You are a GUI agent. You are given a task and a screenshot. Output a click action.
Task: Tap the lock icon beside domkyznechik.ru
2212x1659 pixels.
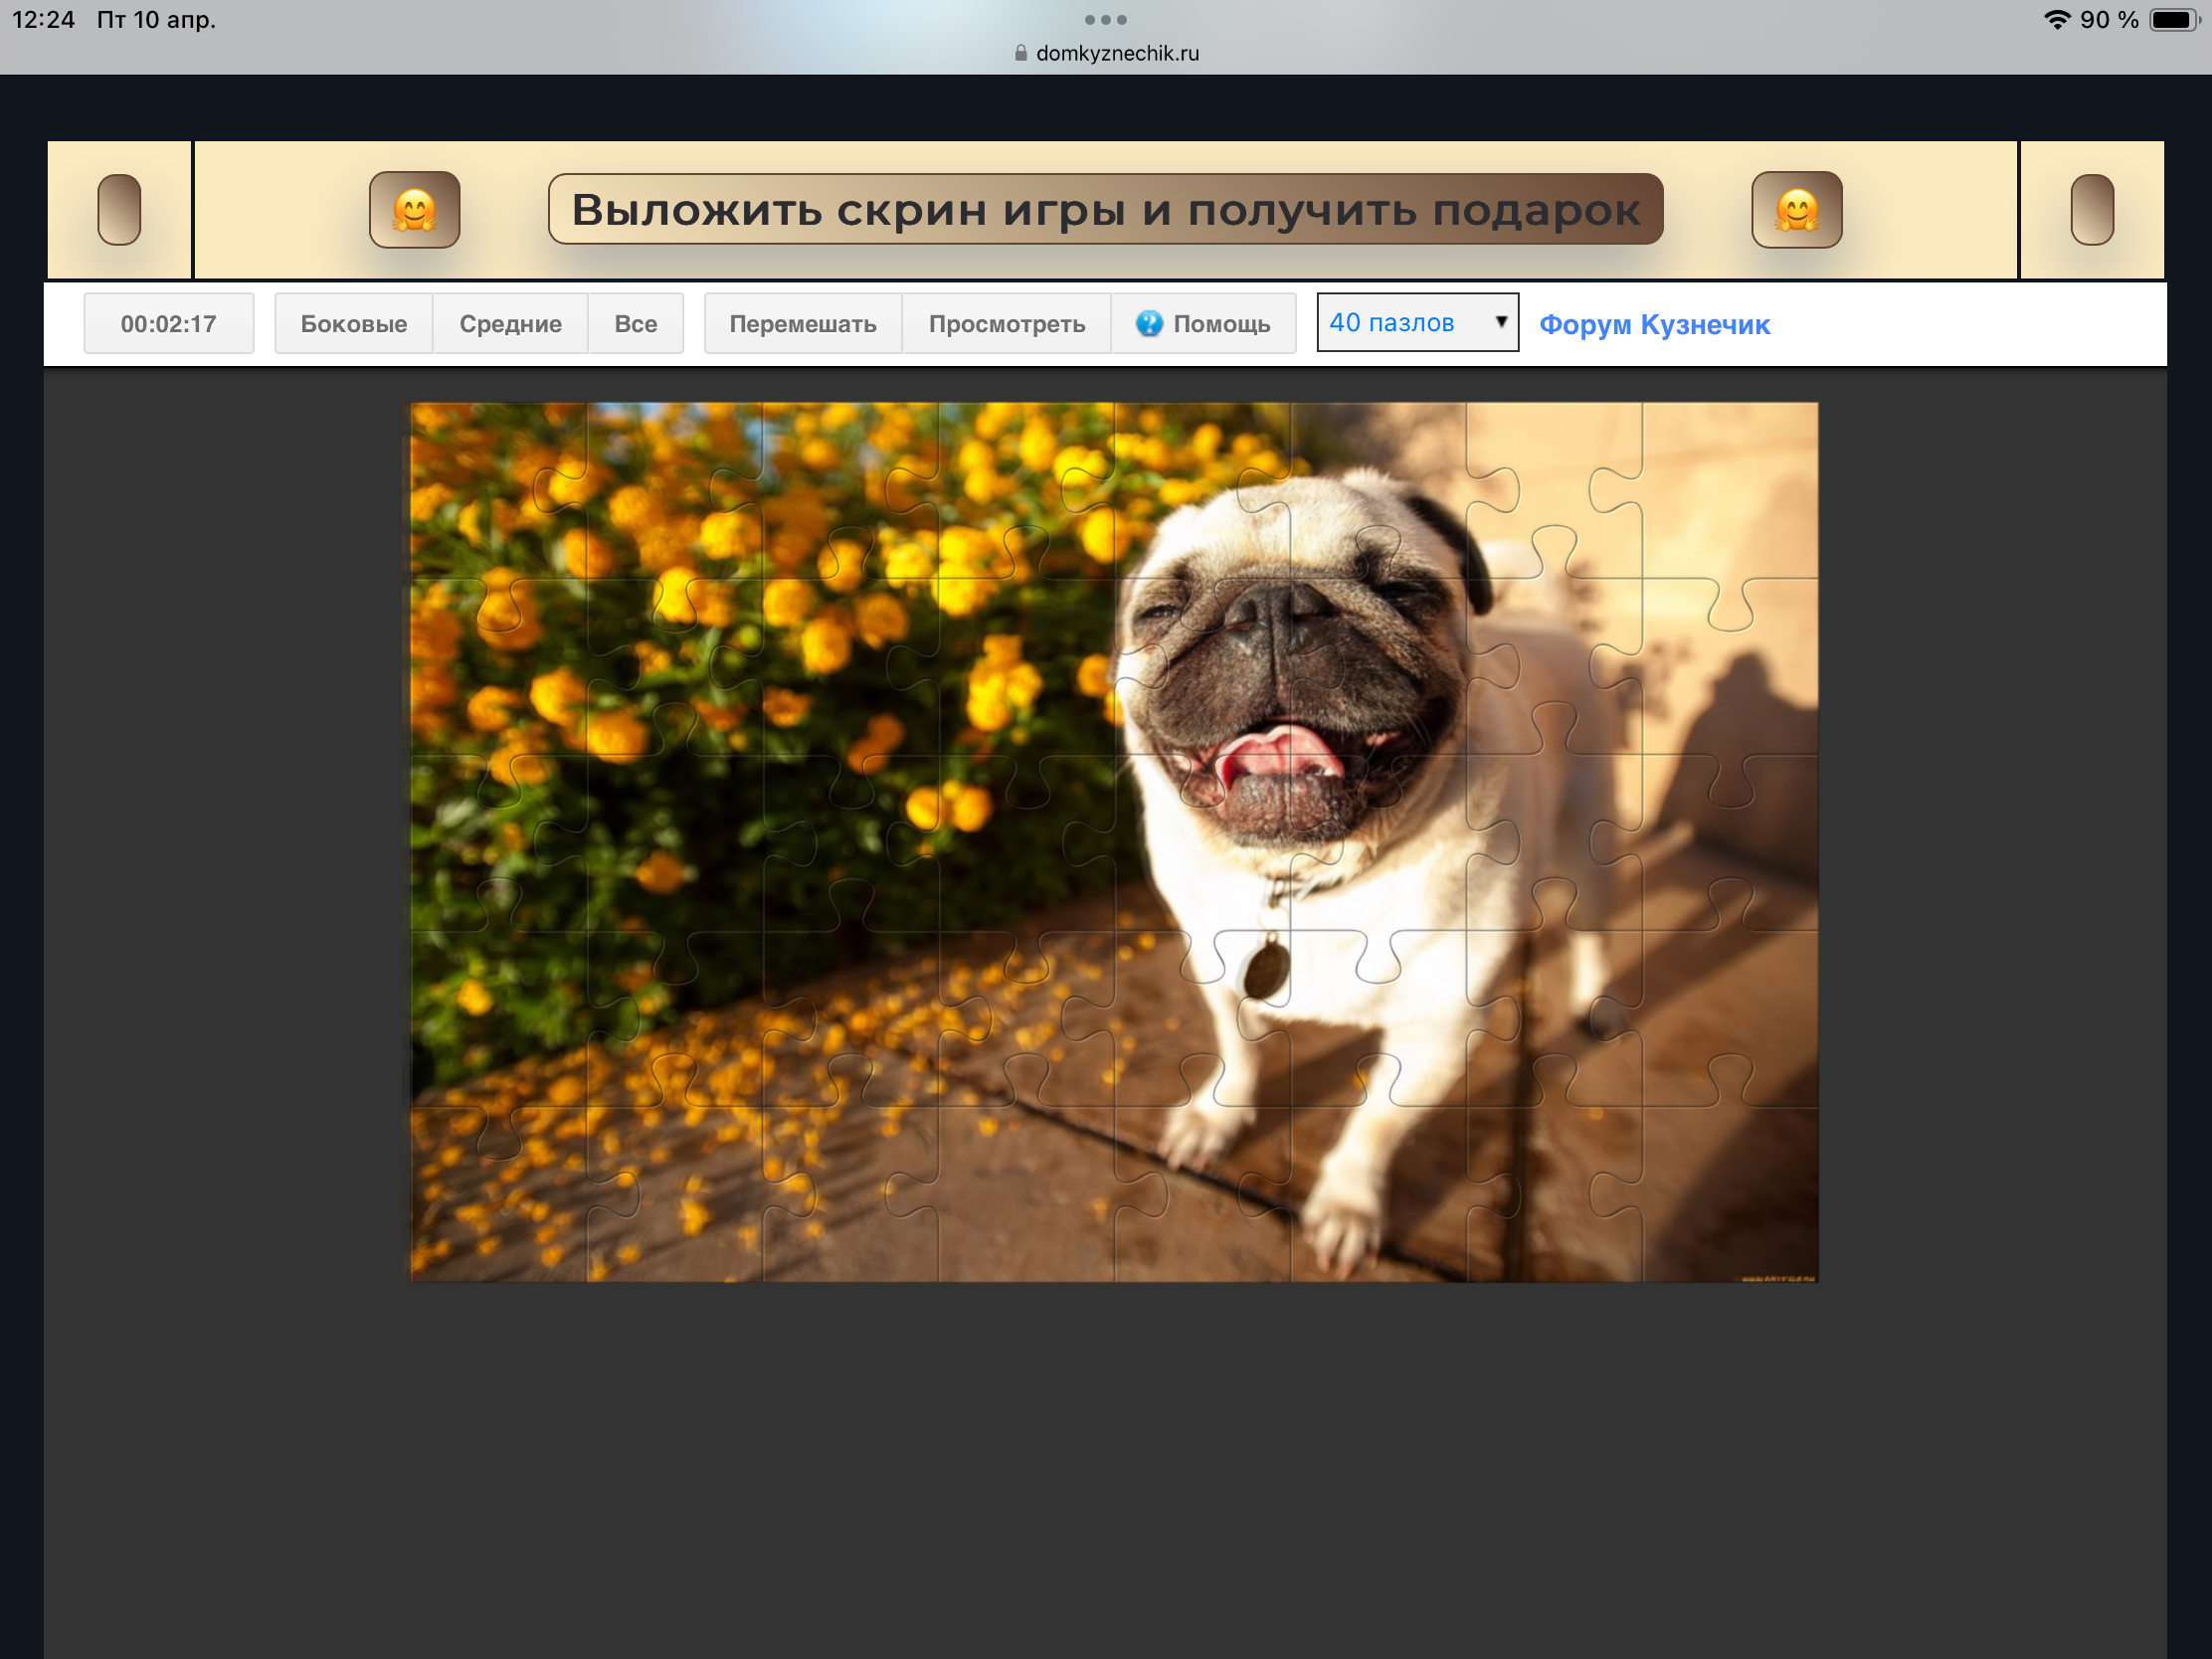pyautogui.click(x=1020, y=53)
